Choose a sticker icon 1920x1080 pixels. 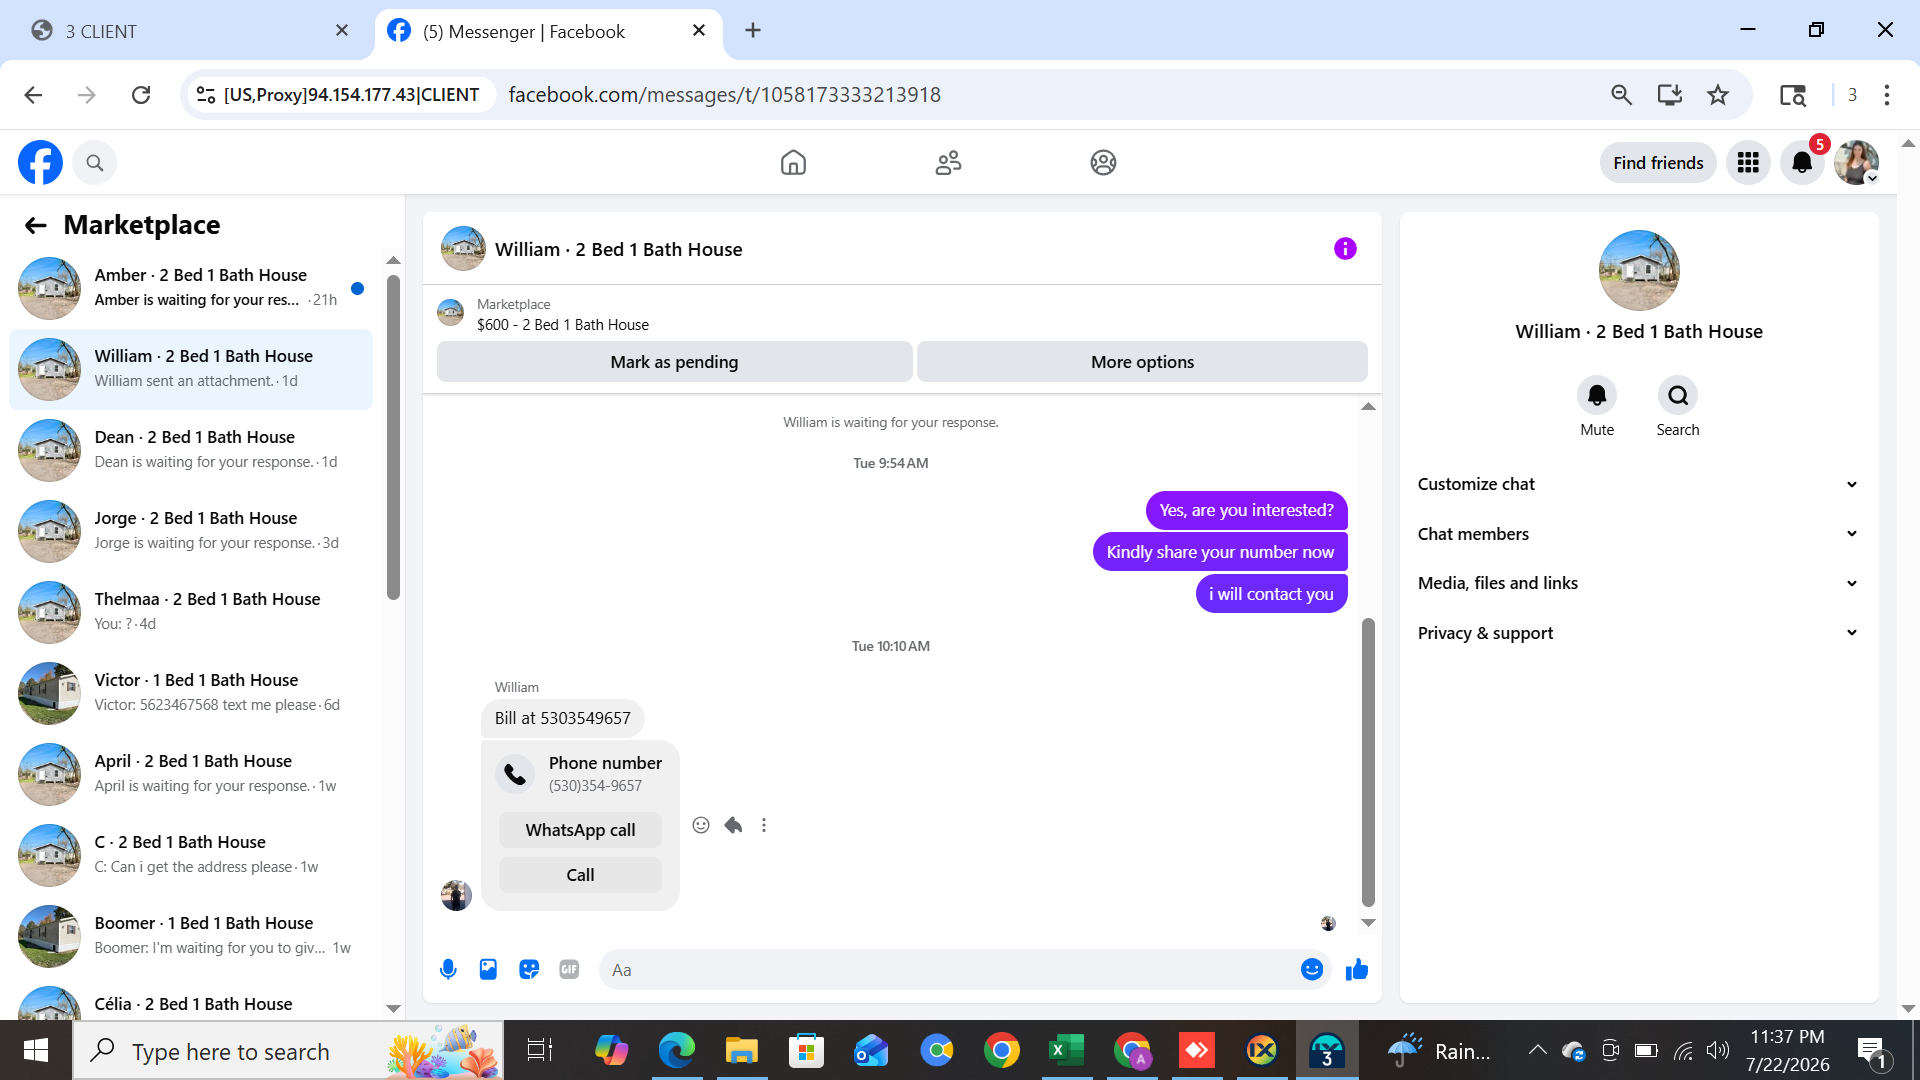pos(529,969)
